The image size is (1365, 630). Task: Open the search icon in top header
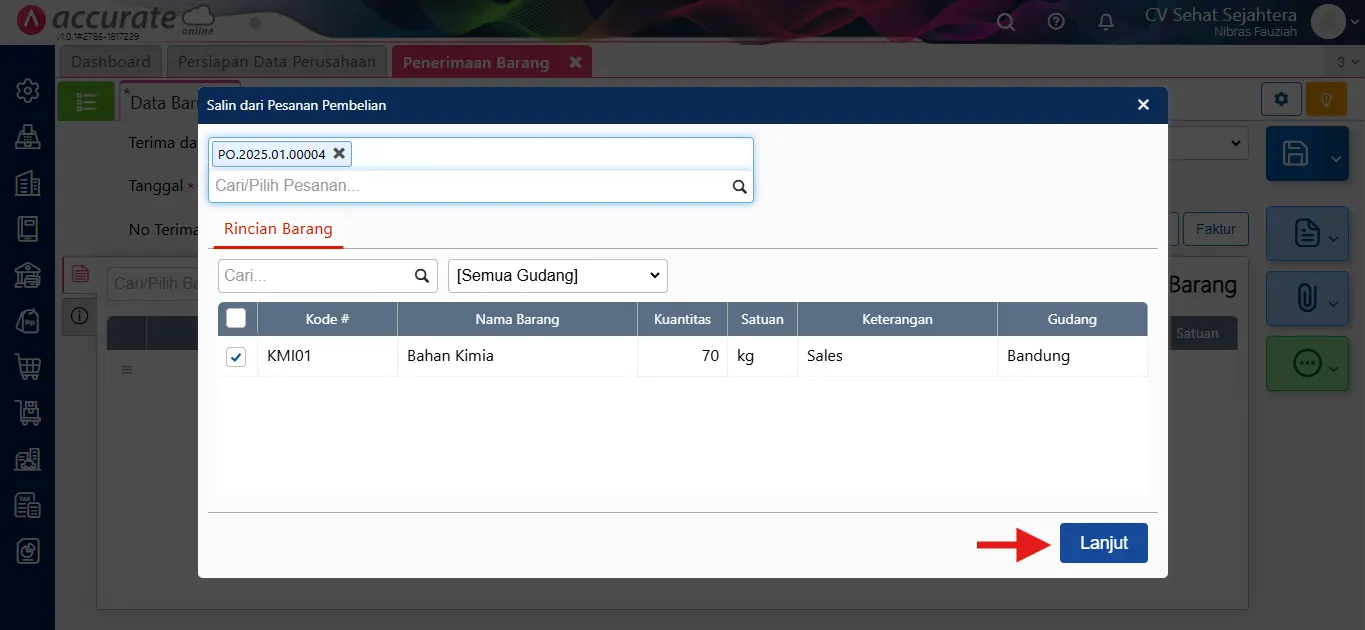click(x=1006, y=21)
